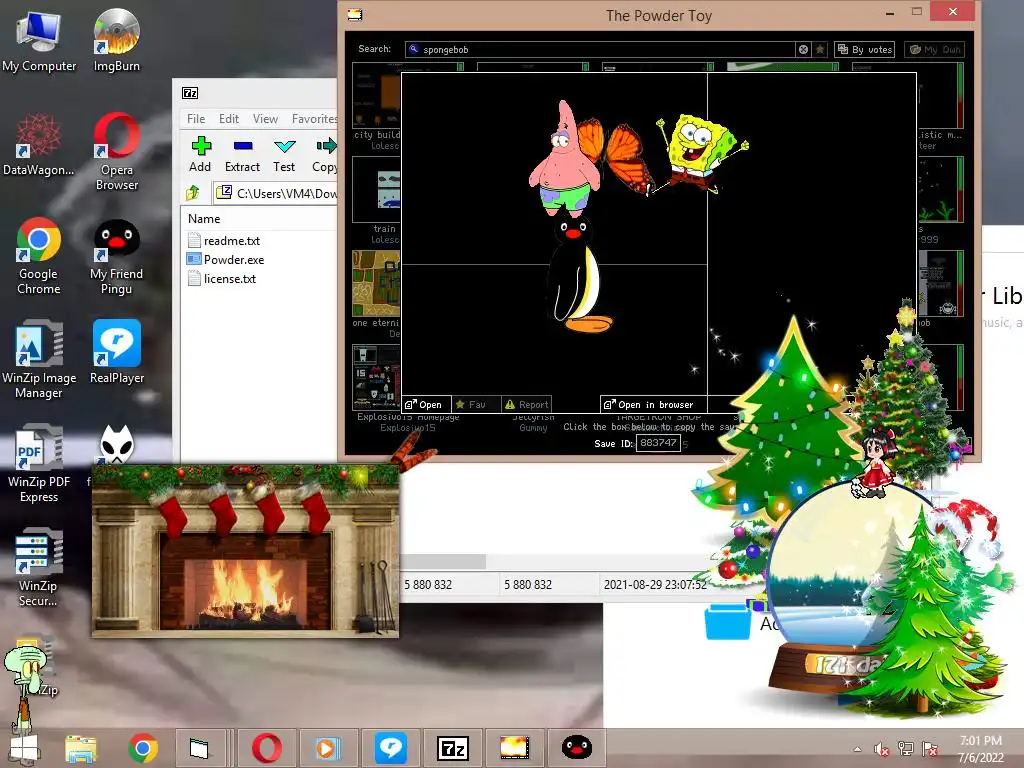
Task: Open RealPlayer desktop shortcut
Action: [116, 351]
